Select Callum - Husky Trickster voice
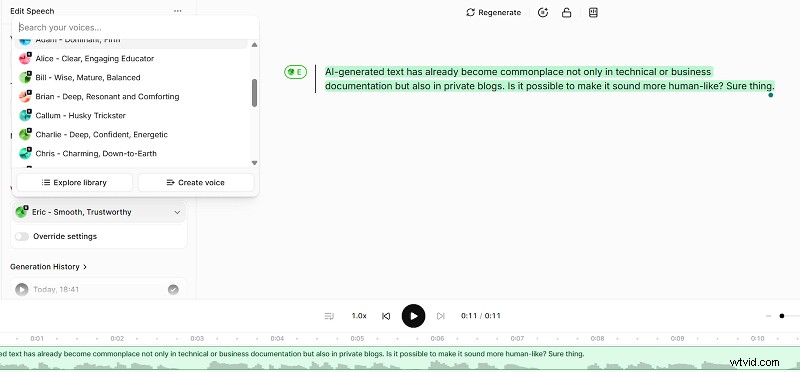Viewport: 800px width, 372px height. (132, 115)
